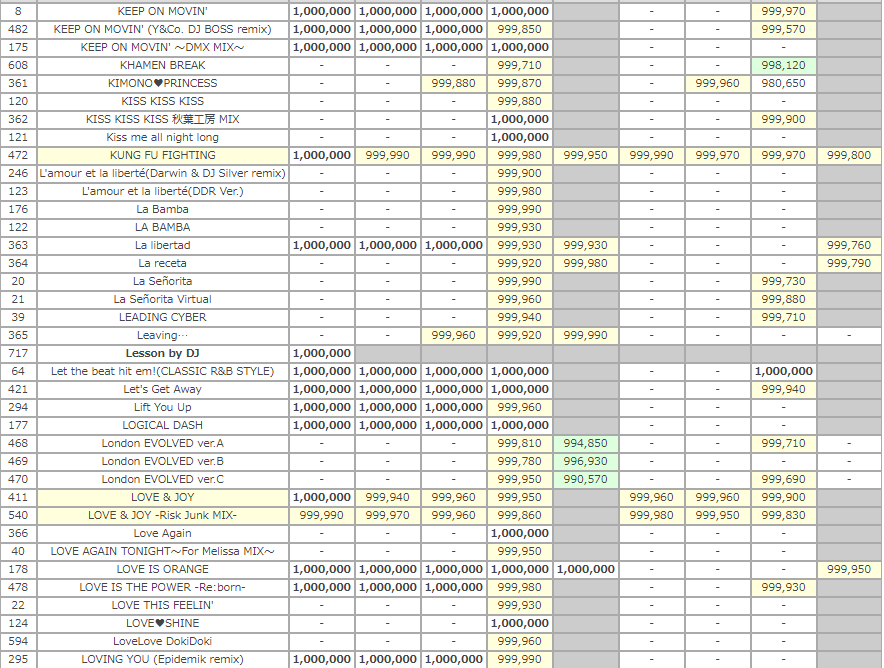Select the 999,900 score in the KISS KISS KISS 秋葉工房 row

pos(783,120)
